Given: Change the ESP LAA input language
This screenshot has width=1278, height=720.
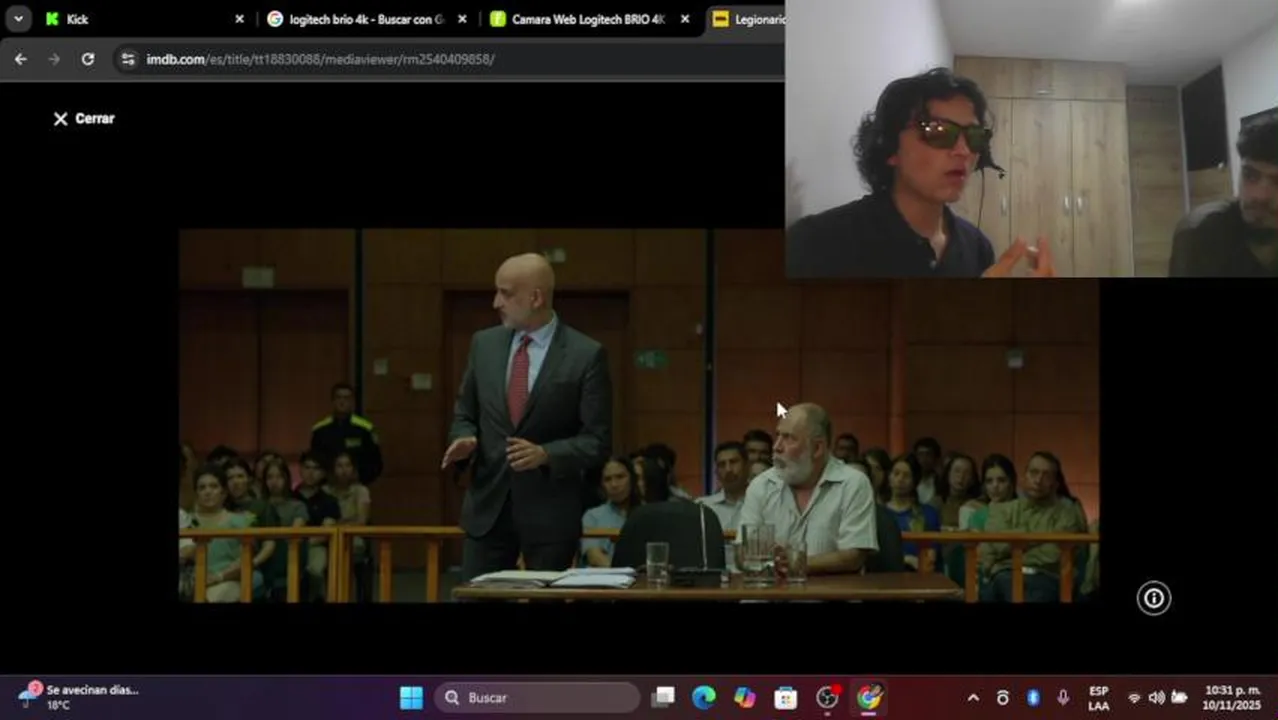Looking at the screenshot, I should pos(1098,698).
